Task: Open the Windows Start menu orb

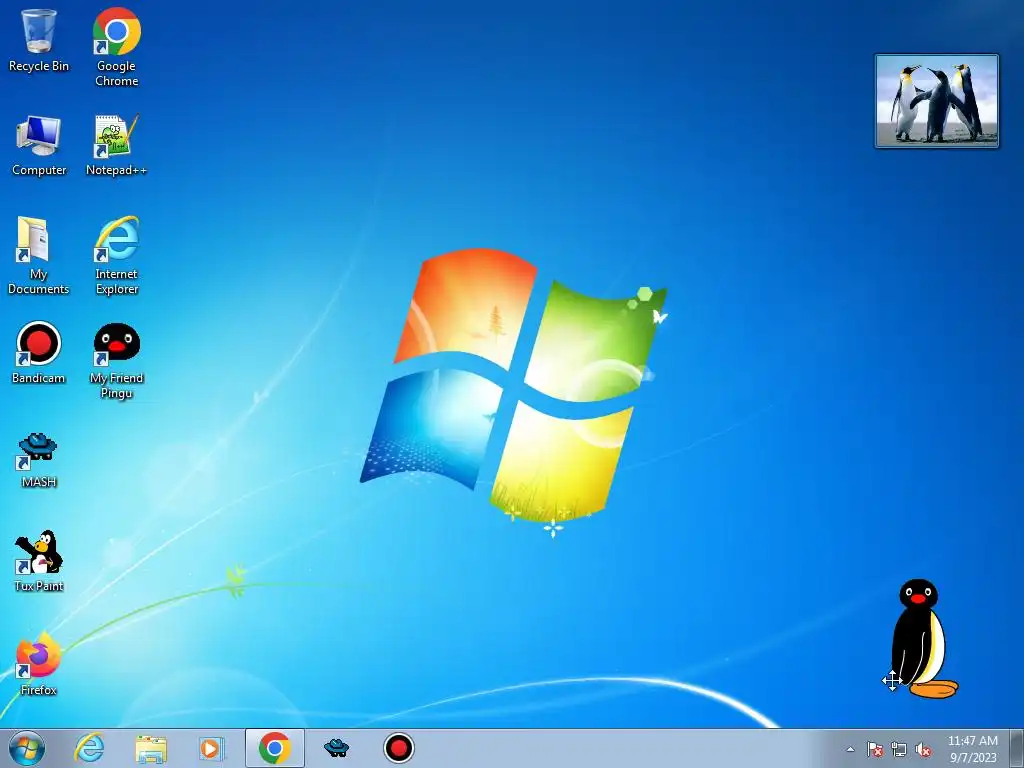Action: click(27, 748)
